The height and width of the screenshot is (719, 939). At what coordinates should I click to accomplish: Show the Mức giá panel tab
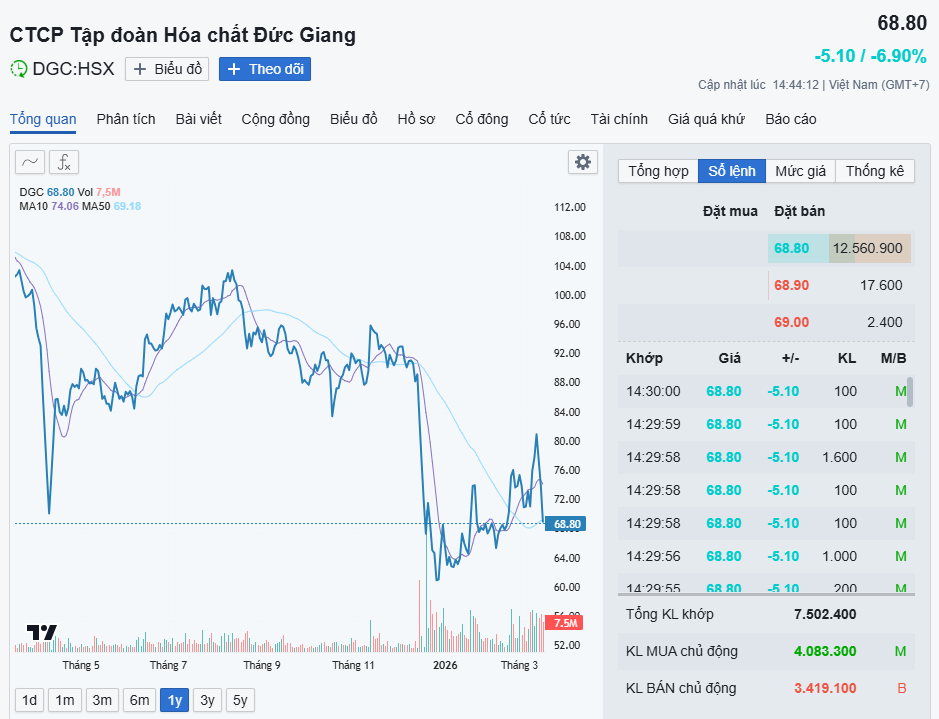point(800,171)
